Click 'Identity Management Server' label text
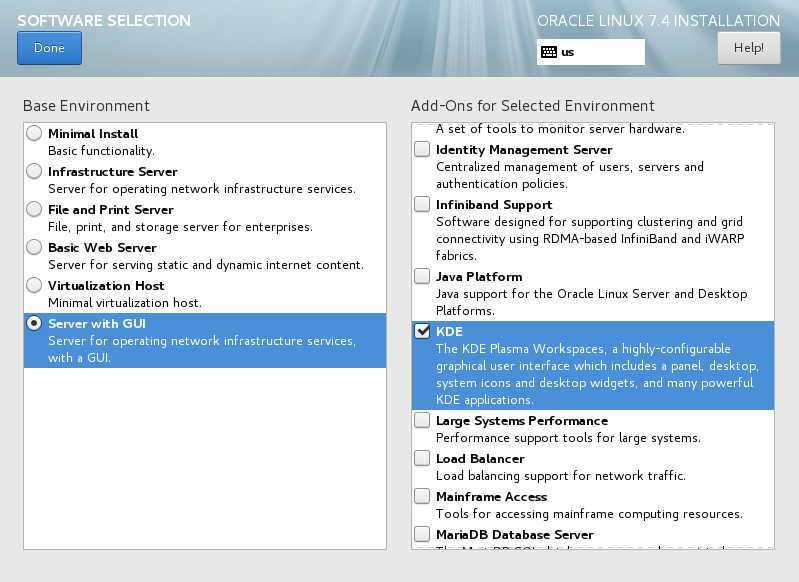Image resolution: width=799 pixels, height=582 pixels. point(524,150)
